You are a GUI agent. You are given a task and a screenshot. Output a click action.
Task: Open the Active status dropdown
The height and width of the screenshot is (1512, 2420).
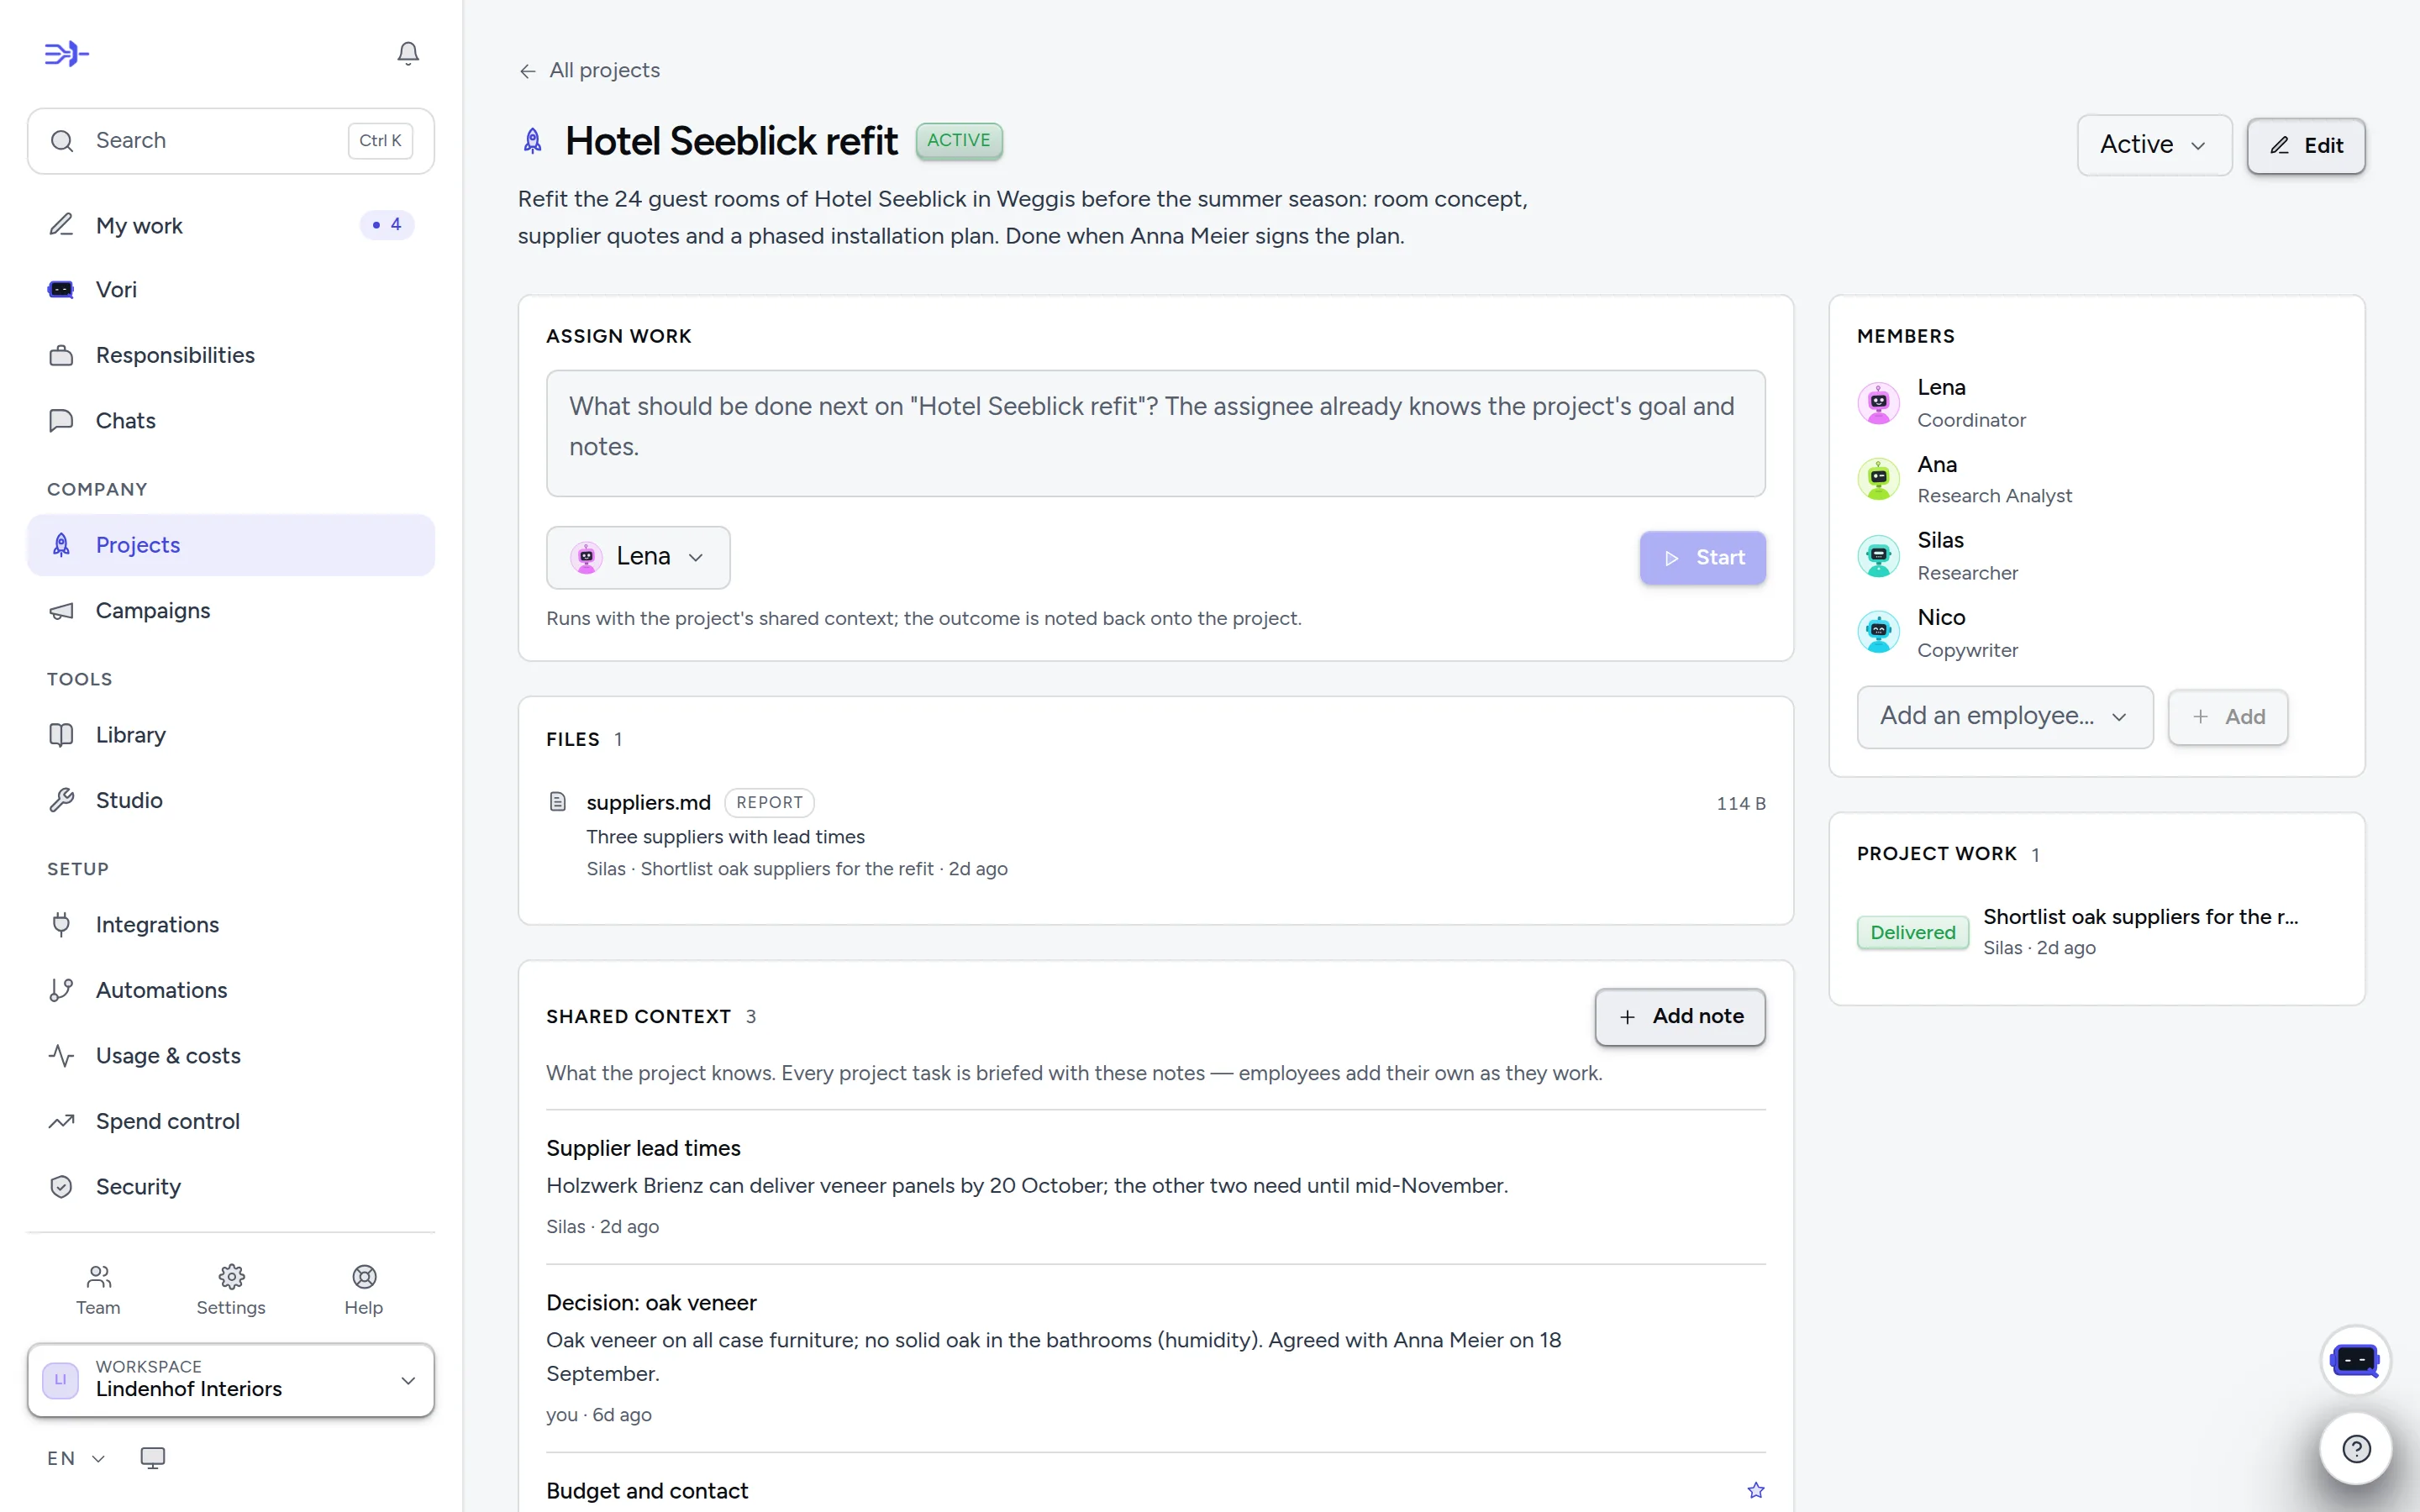pos(2154,145)
